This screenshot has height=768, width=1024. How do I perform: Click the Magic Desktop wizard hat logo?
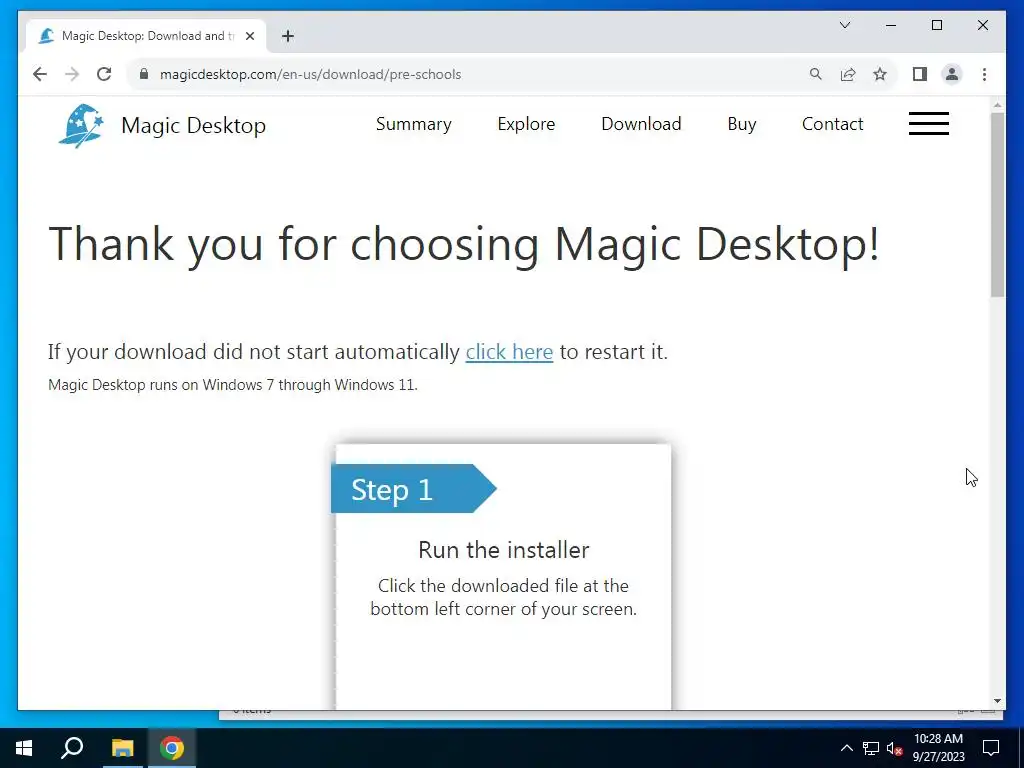click(81, 125)
